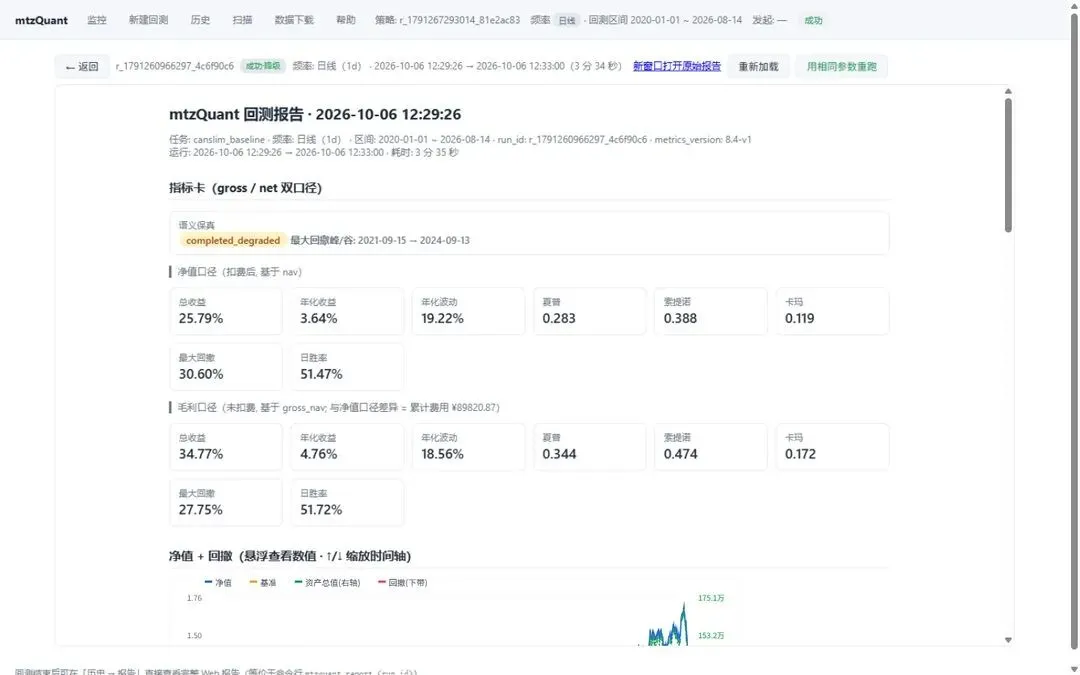Click the 指标卡 section heading
This screenshot has height=675, width=1080.
(245, 188)
